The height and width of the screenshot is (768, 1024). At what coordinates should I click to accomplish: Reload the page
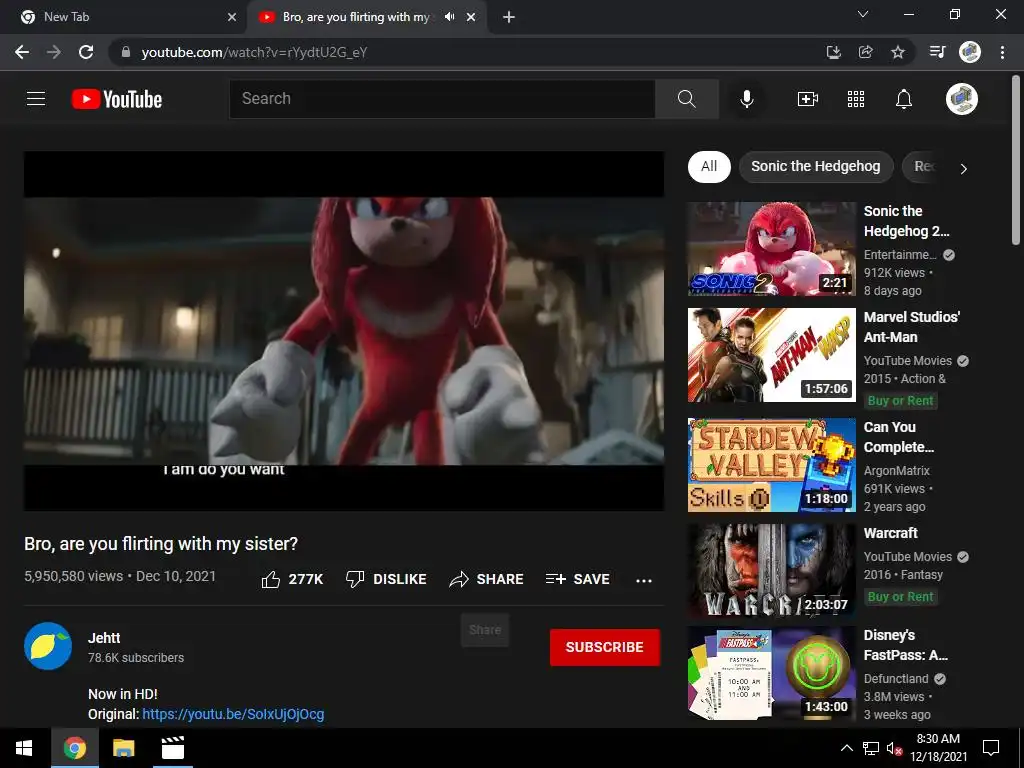[x=86, y=52]
